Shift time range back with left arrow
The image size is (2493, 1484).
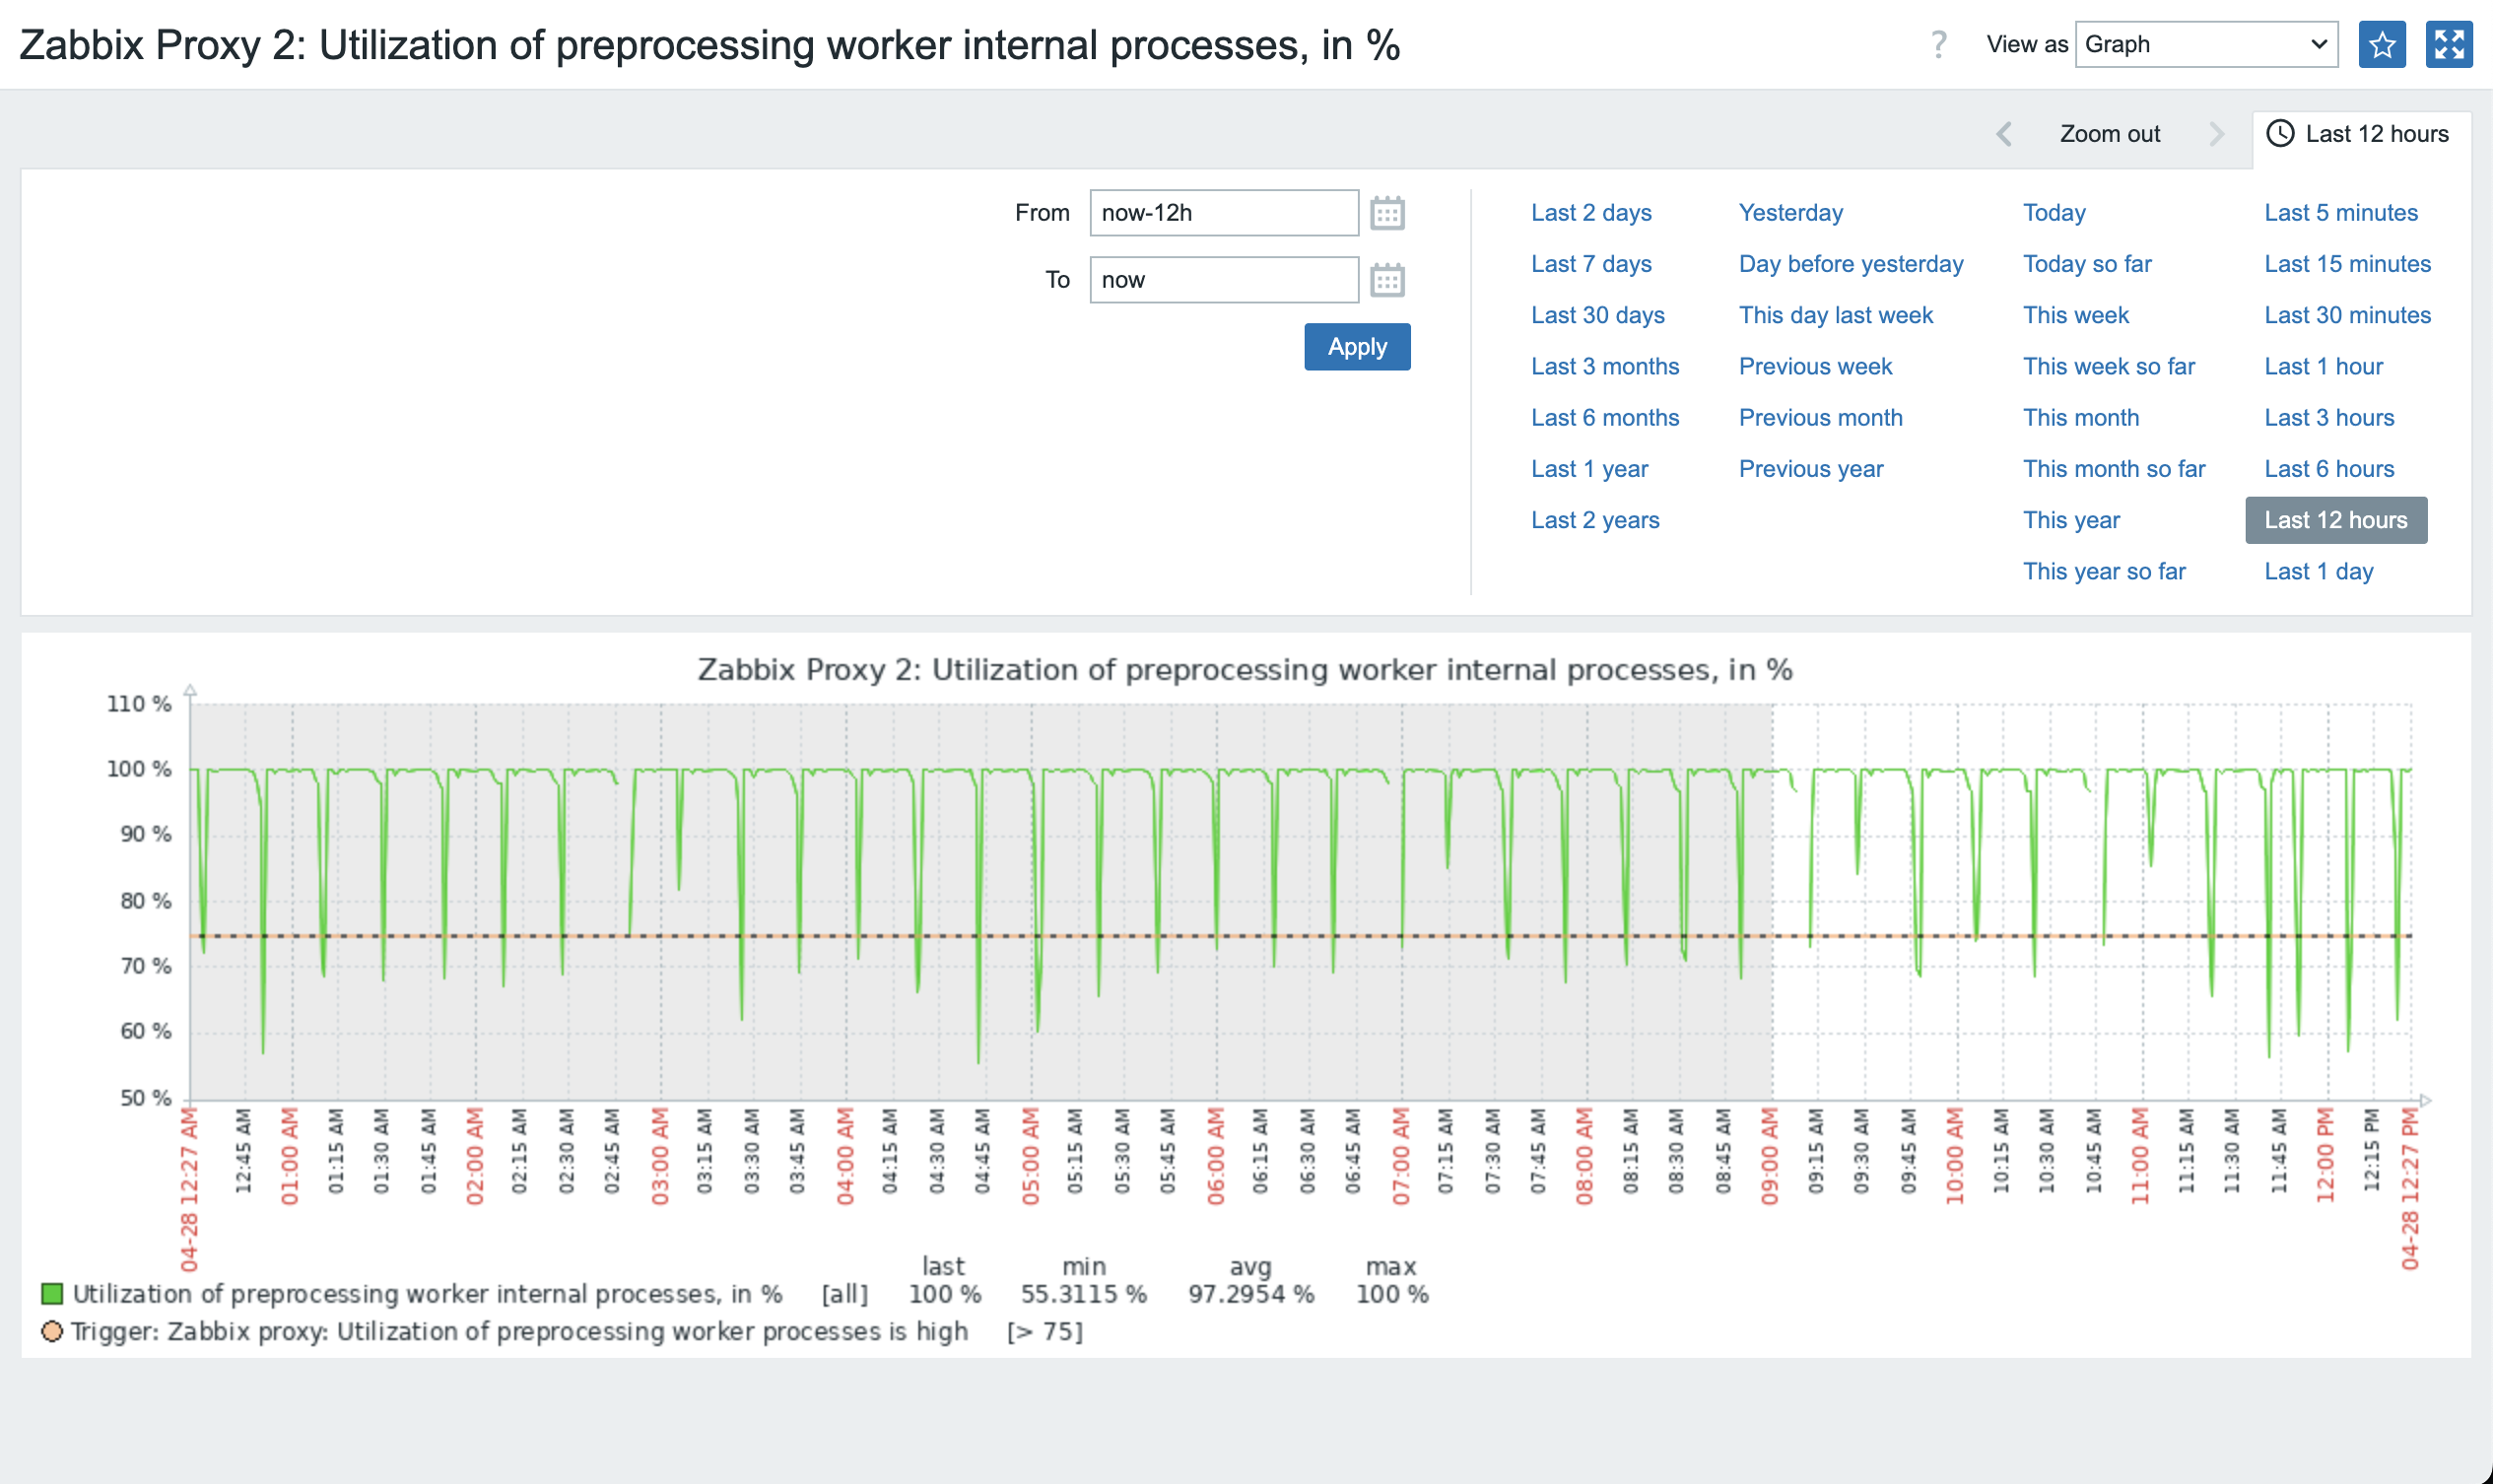(2003, 134)
